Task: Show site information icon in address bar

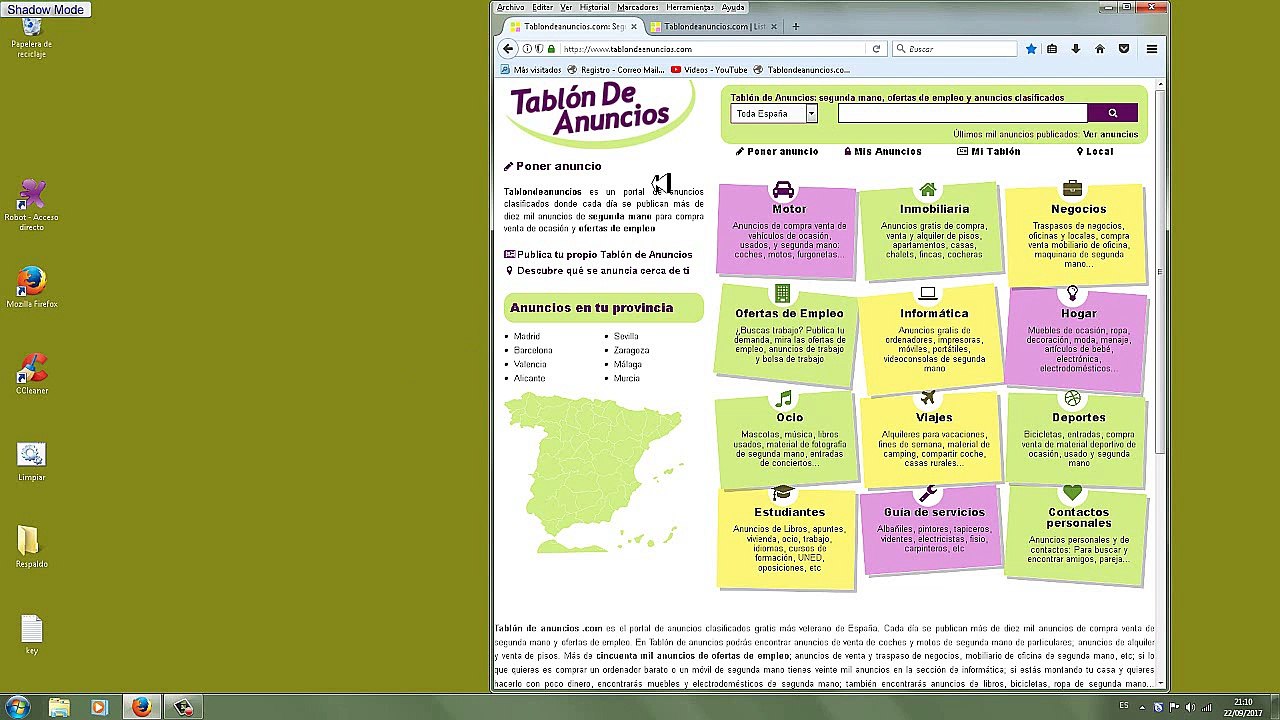Action: point(527,48)
